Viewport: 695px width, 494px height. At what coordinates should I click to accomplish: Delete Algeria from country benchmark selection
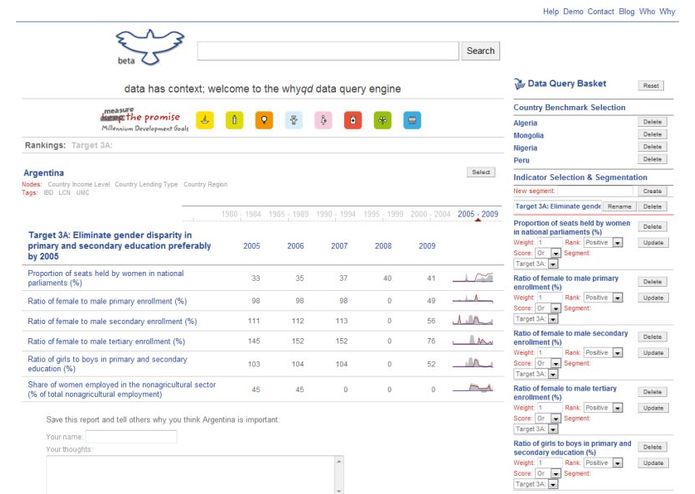(652, 122)
